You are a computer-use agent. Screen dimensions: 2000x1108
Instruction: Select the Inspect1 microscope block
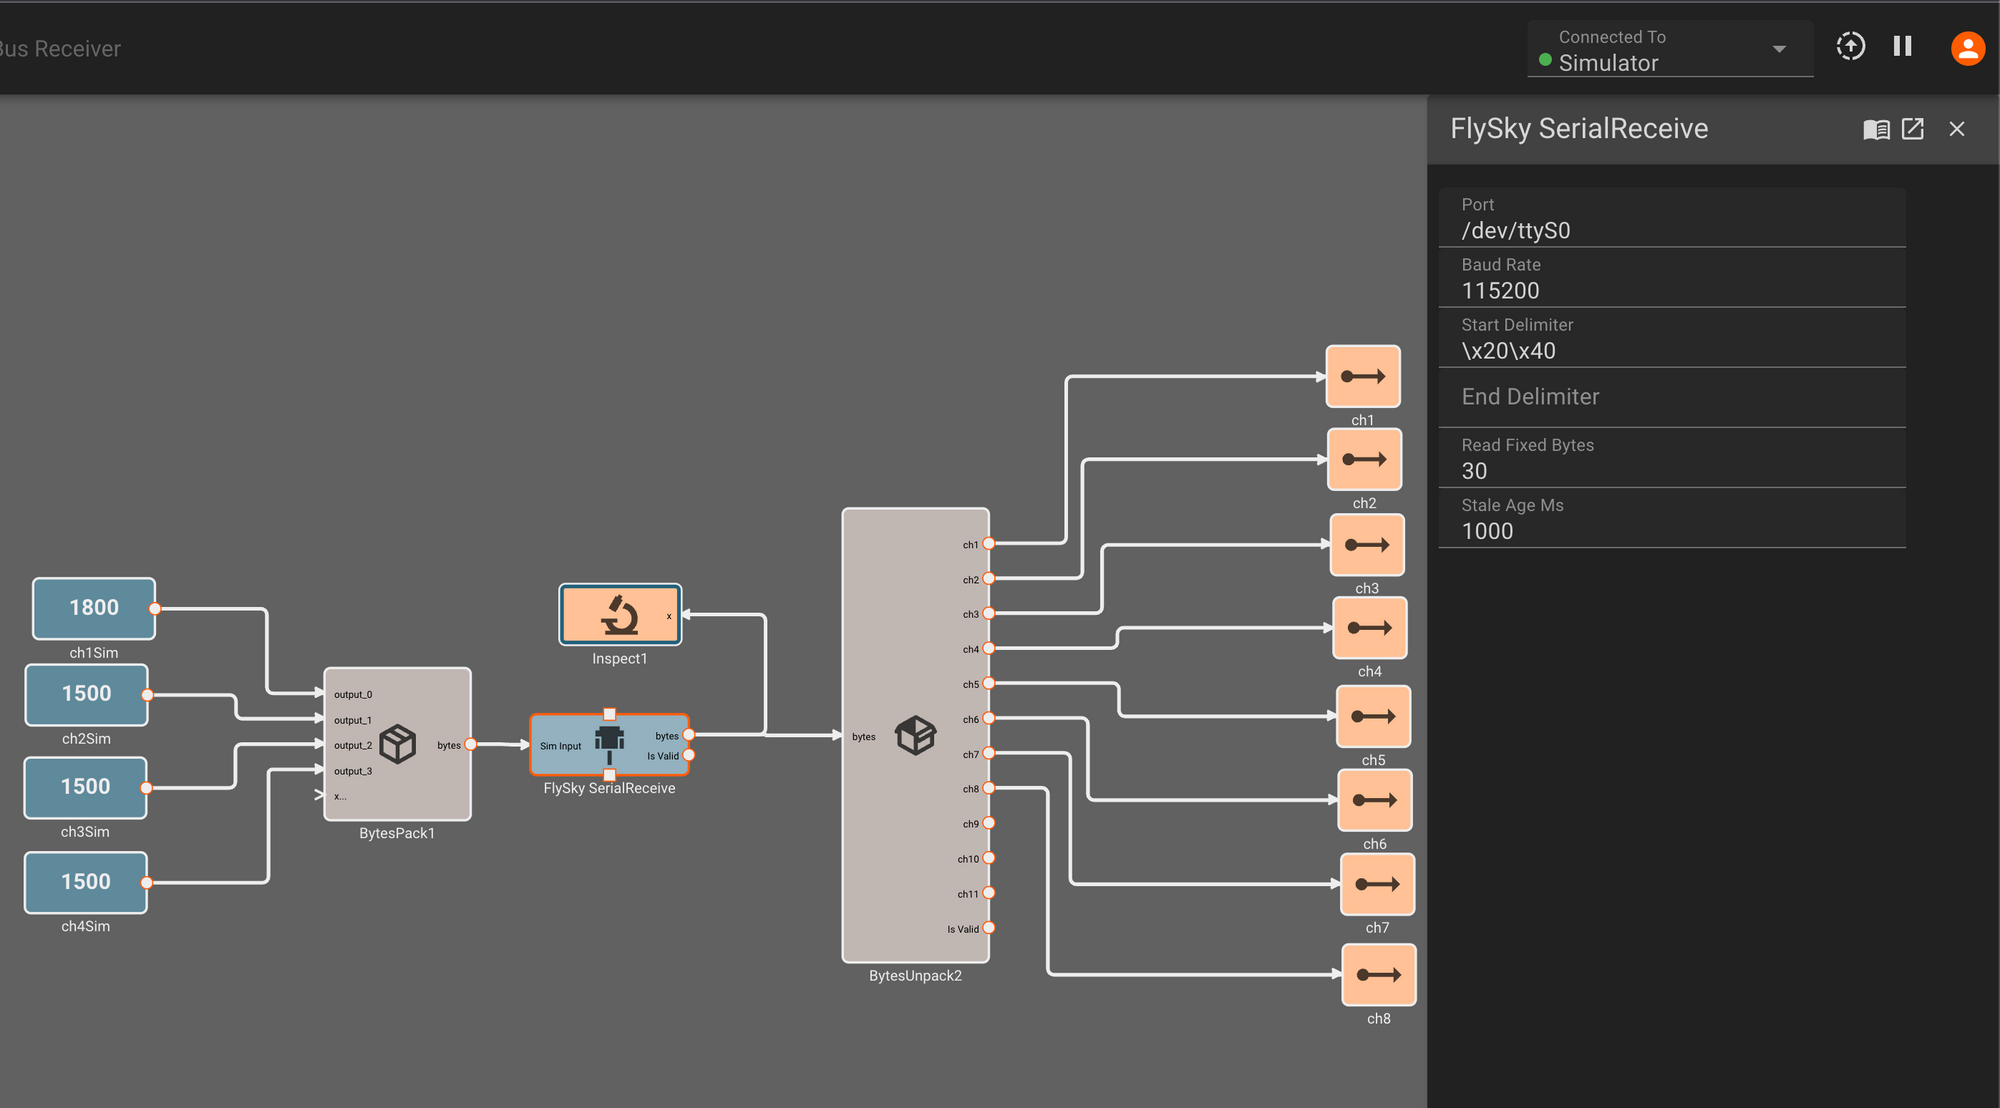[x=619, y=615]
